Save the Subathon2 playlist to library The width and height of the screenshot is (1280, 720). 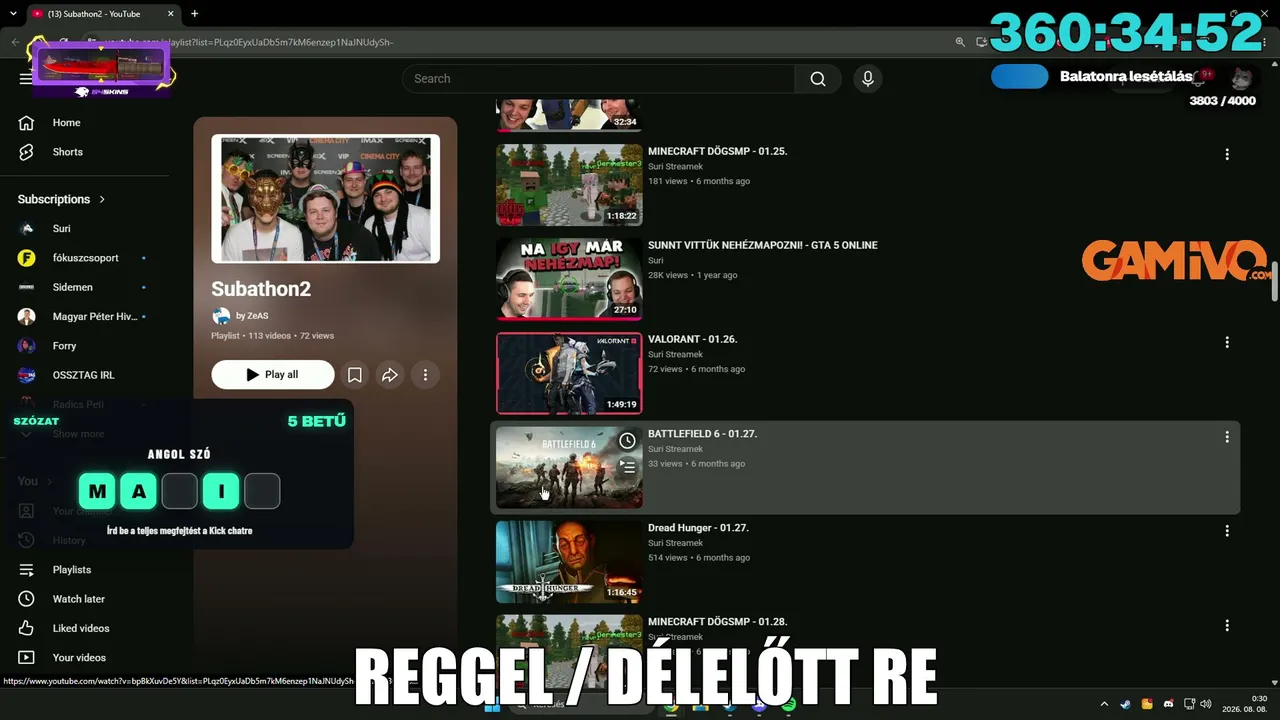[354, 375]
